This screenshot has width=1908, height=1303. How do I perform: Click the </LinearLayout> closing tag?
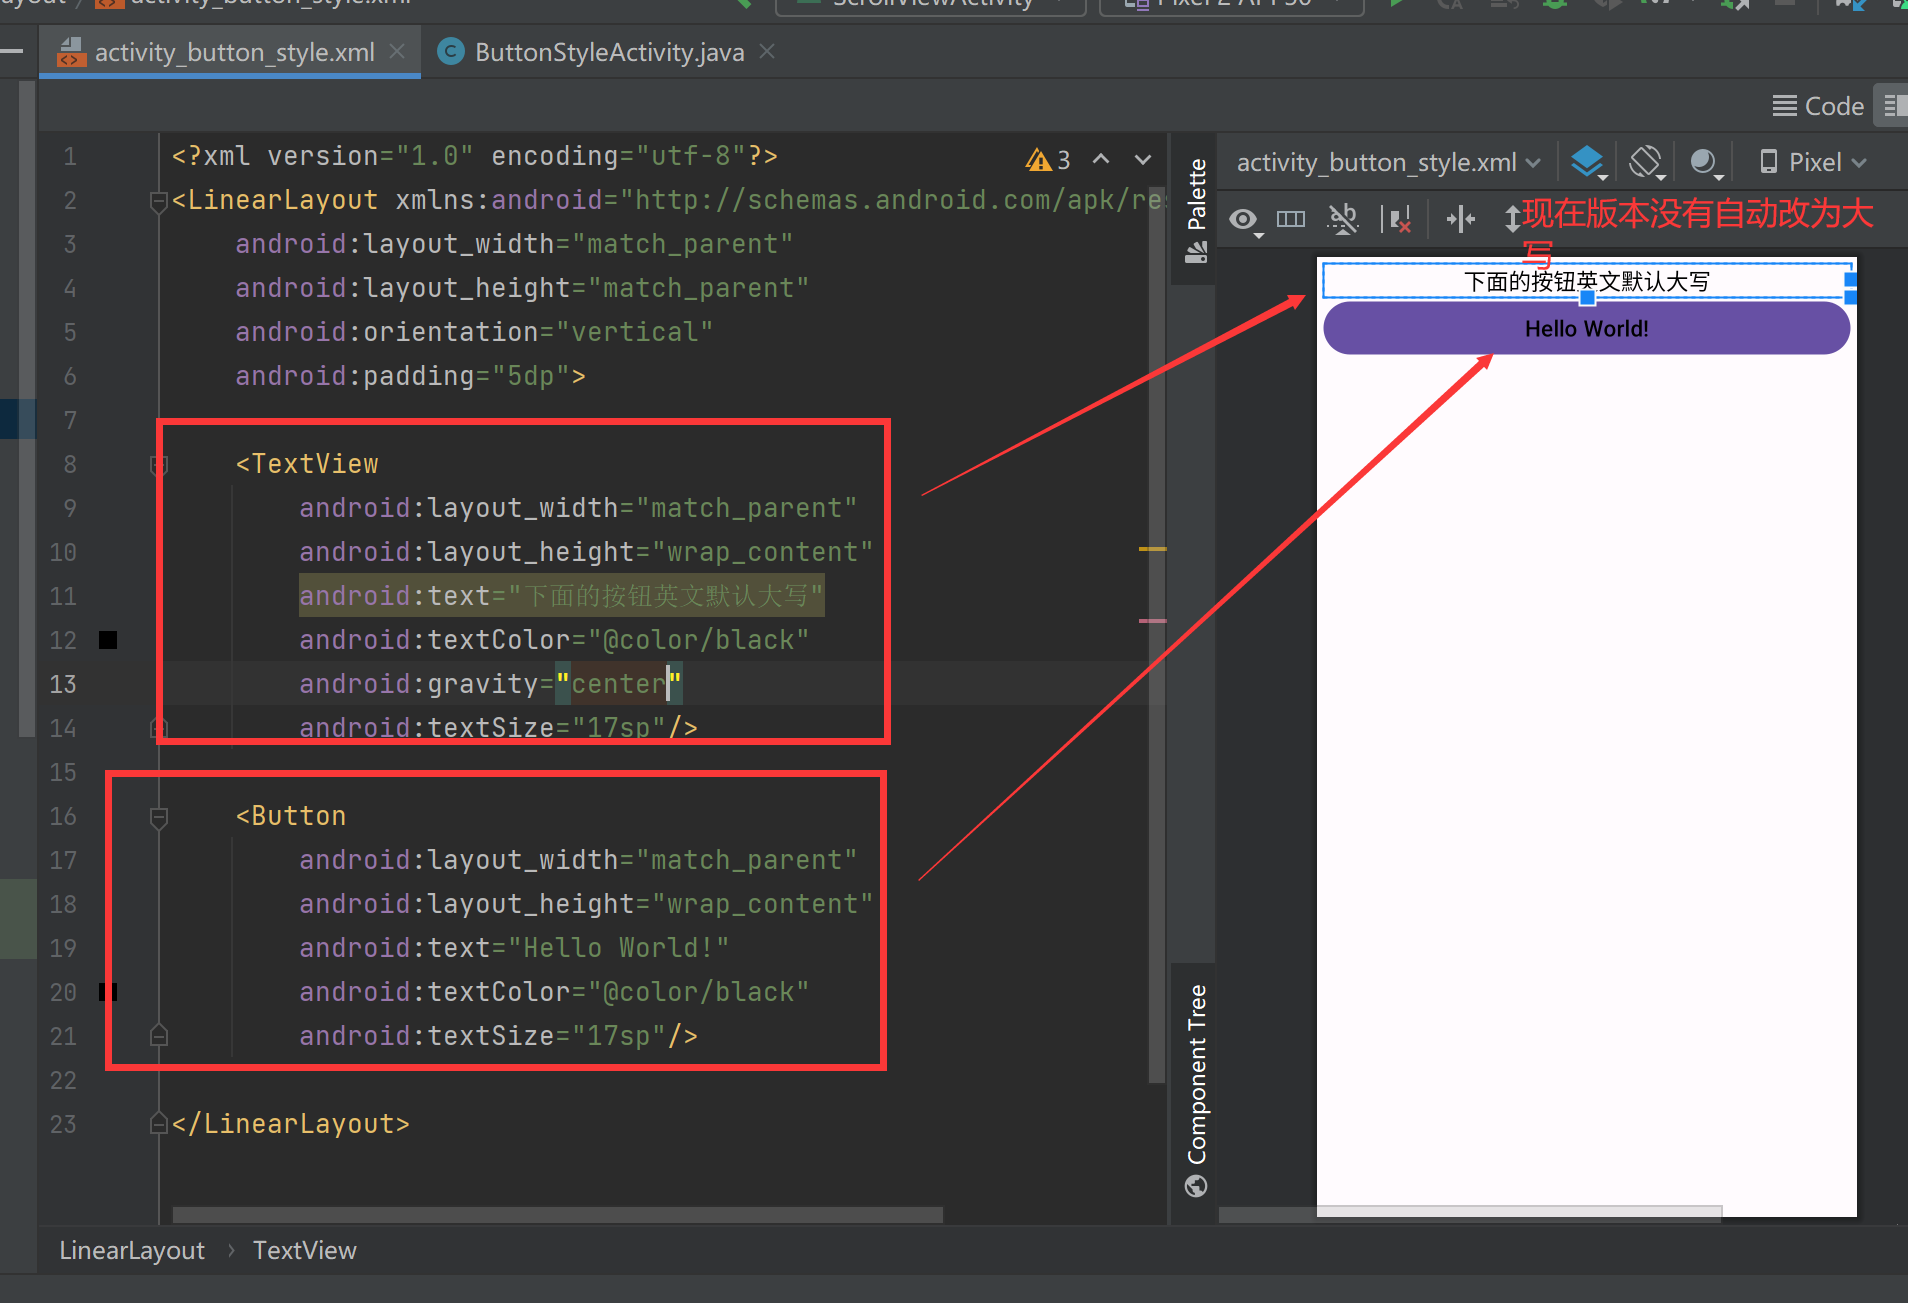[291, 1124]
